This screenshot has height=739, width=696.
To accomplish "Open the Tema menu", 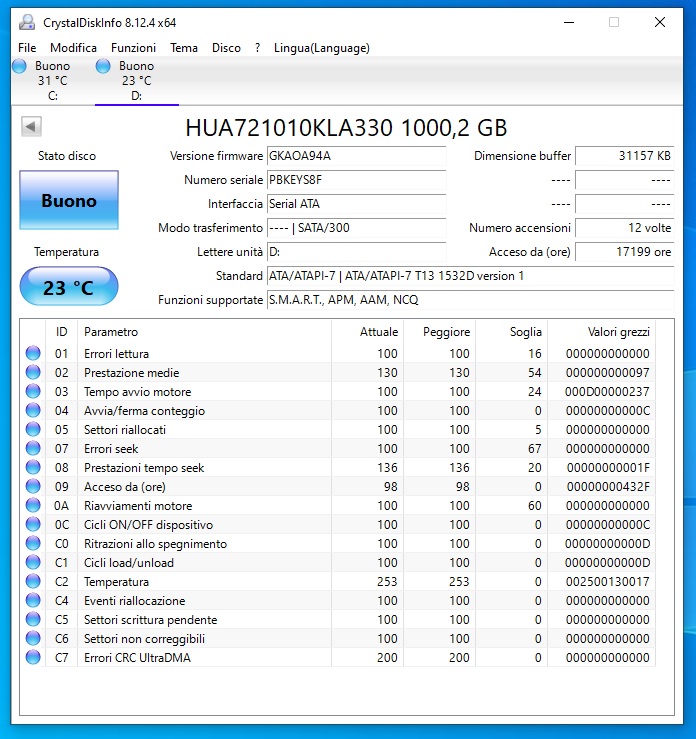I will pyautogui.click(x=184, y=48).
